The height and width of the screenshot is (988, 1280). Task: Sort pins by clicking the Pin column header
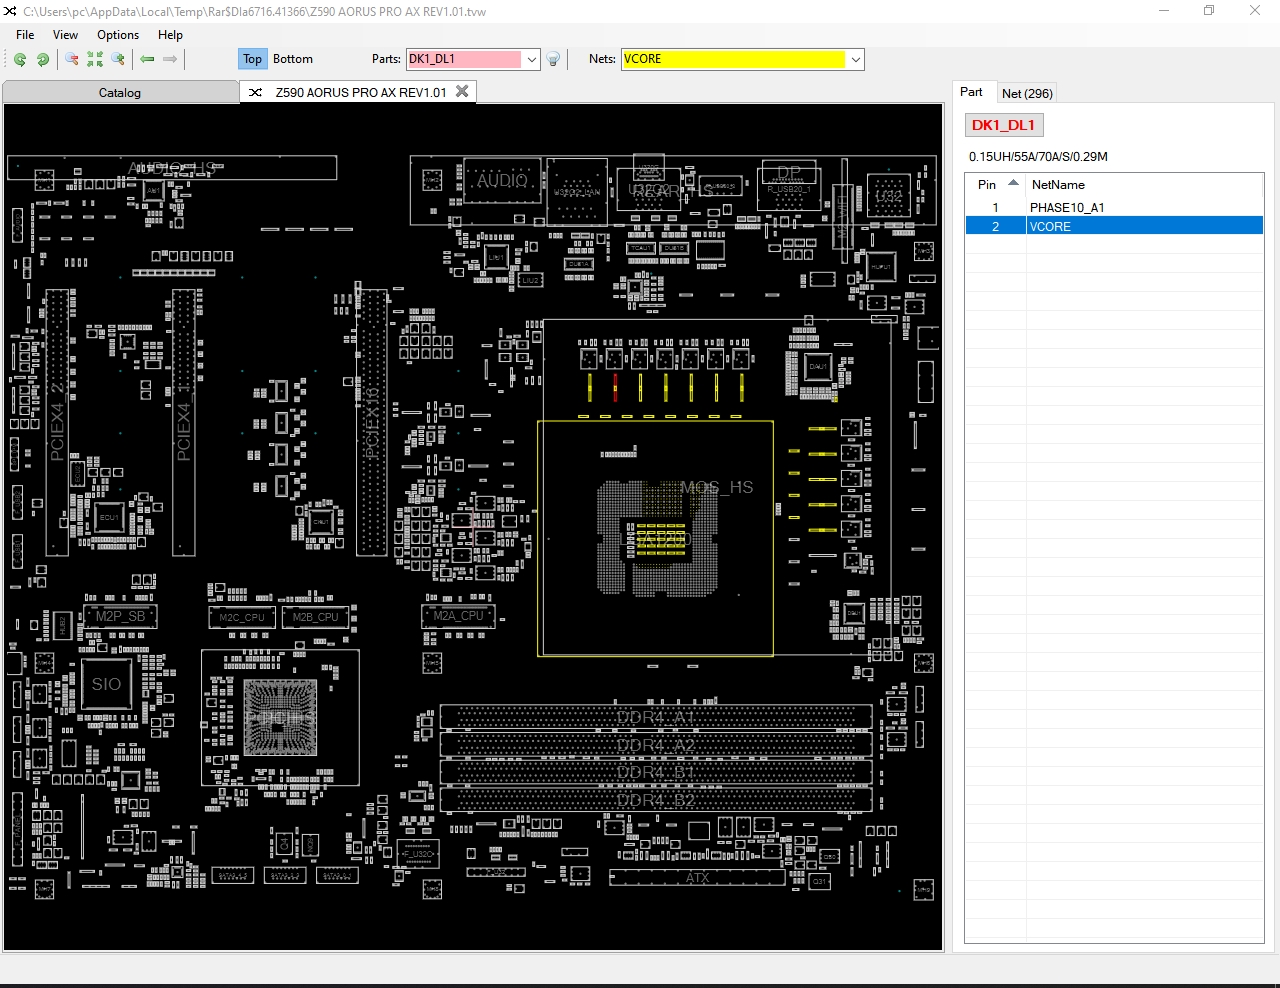click(x=987, y=185)
